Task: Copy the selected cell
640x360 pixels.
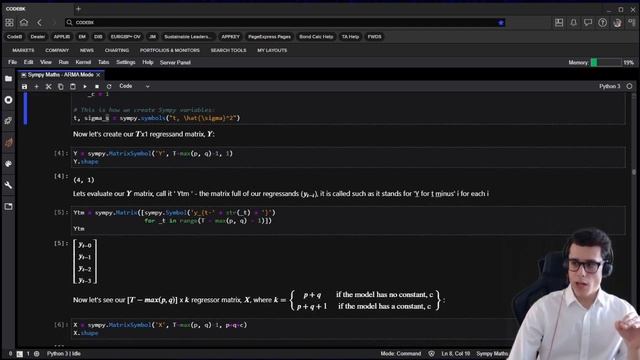Action: (x=60, y=87)
